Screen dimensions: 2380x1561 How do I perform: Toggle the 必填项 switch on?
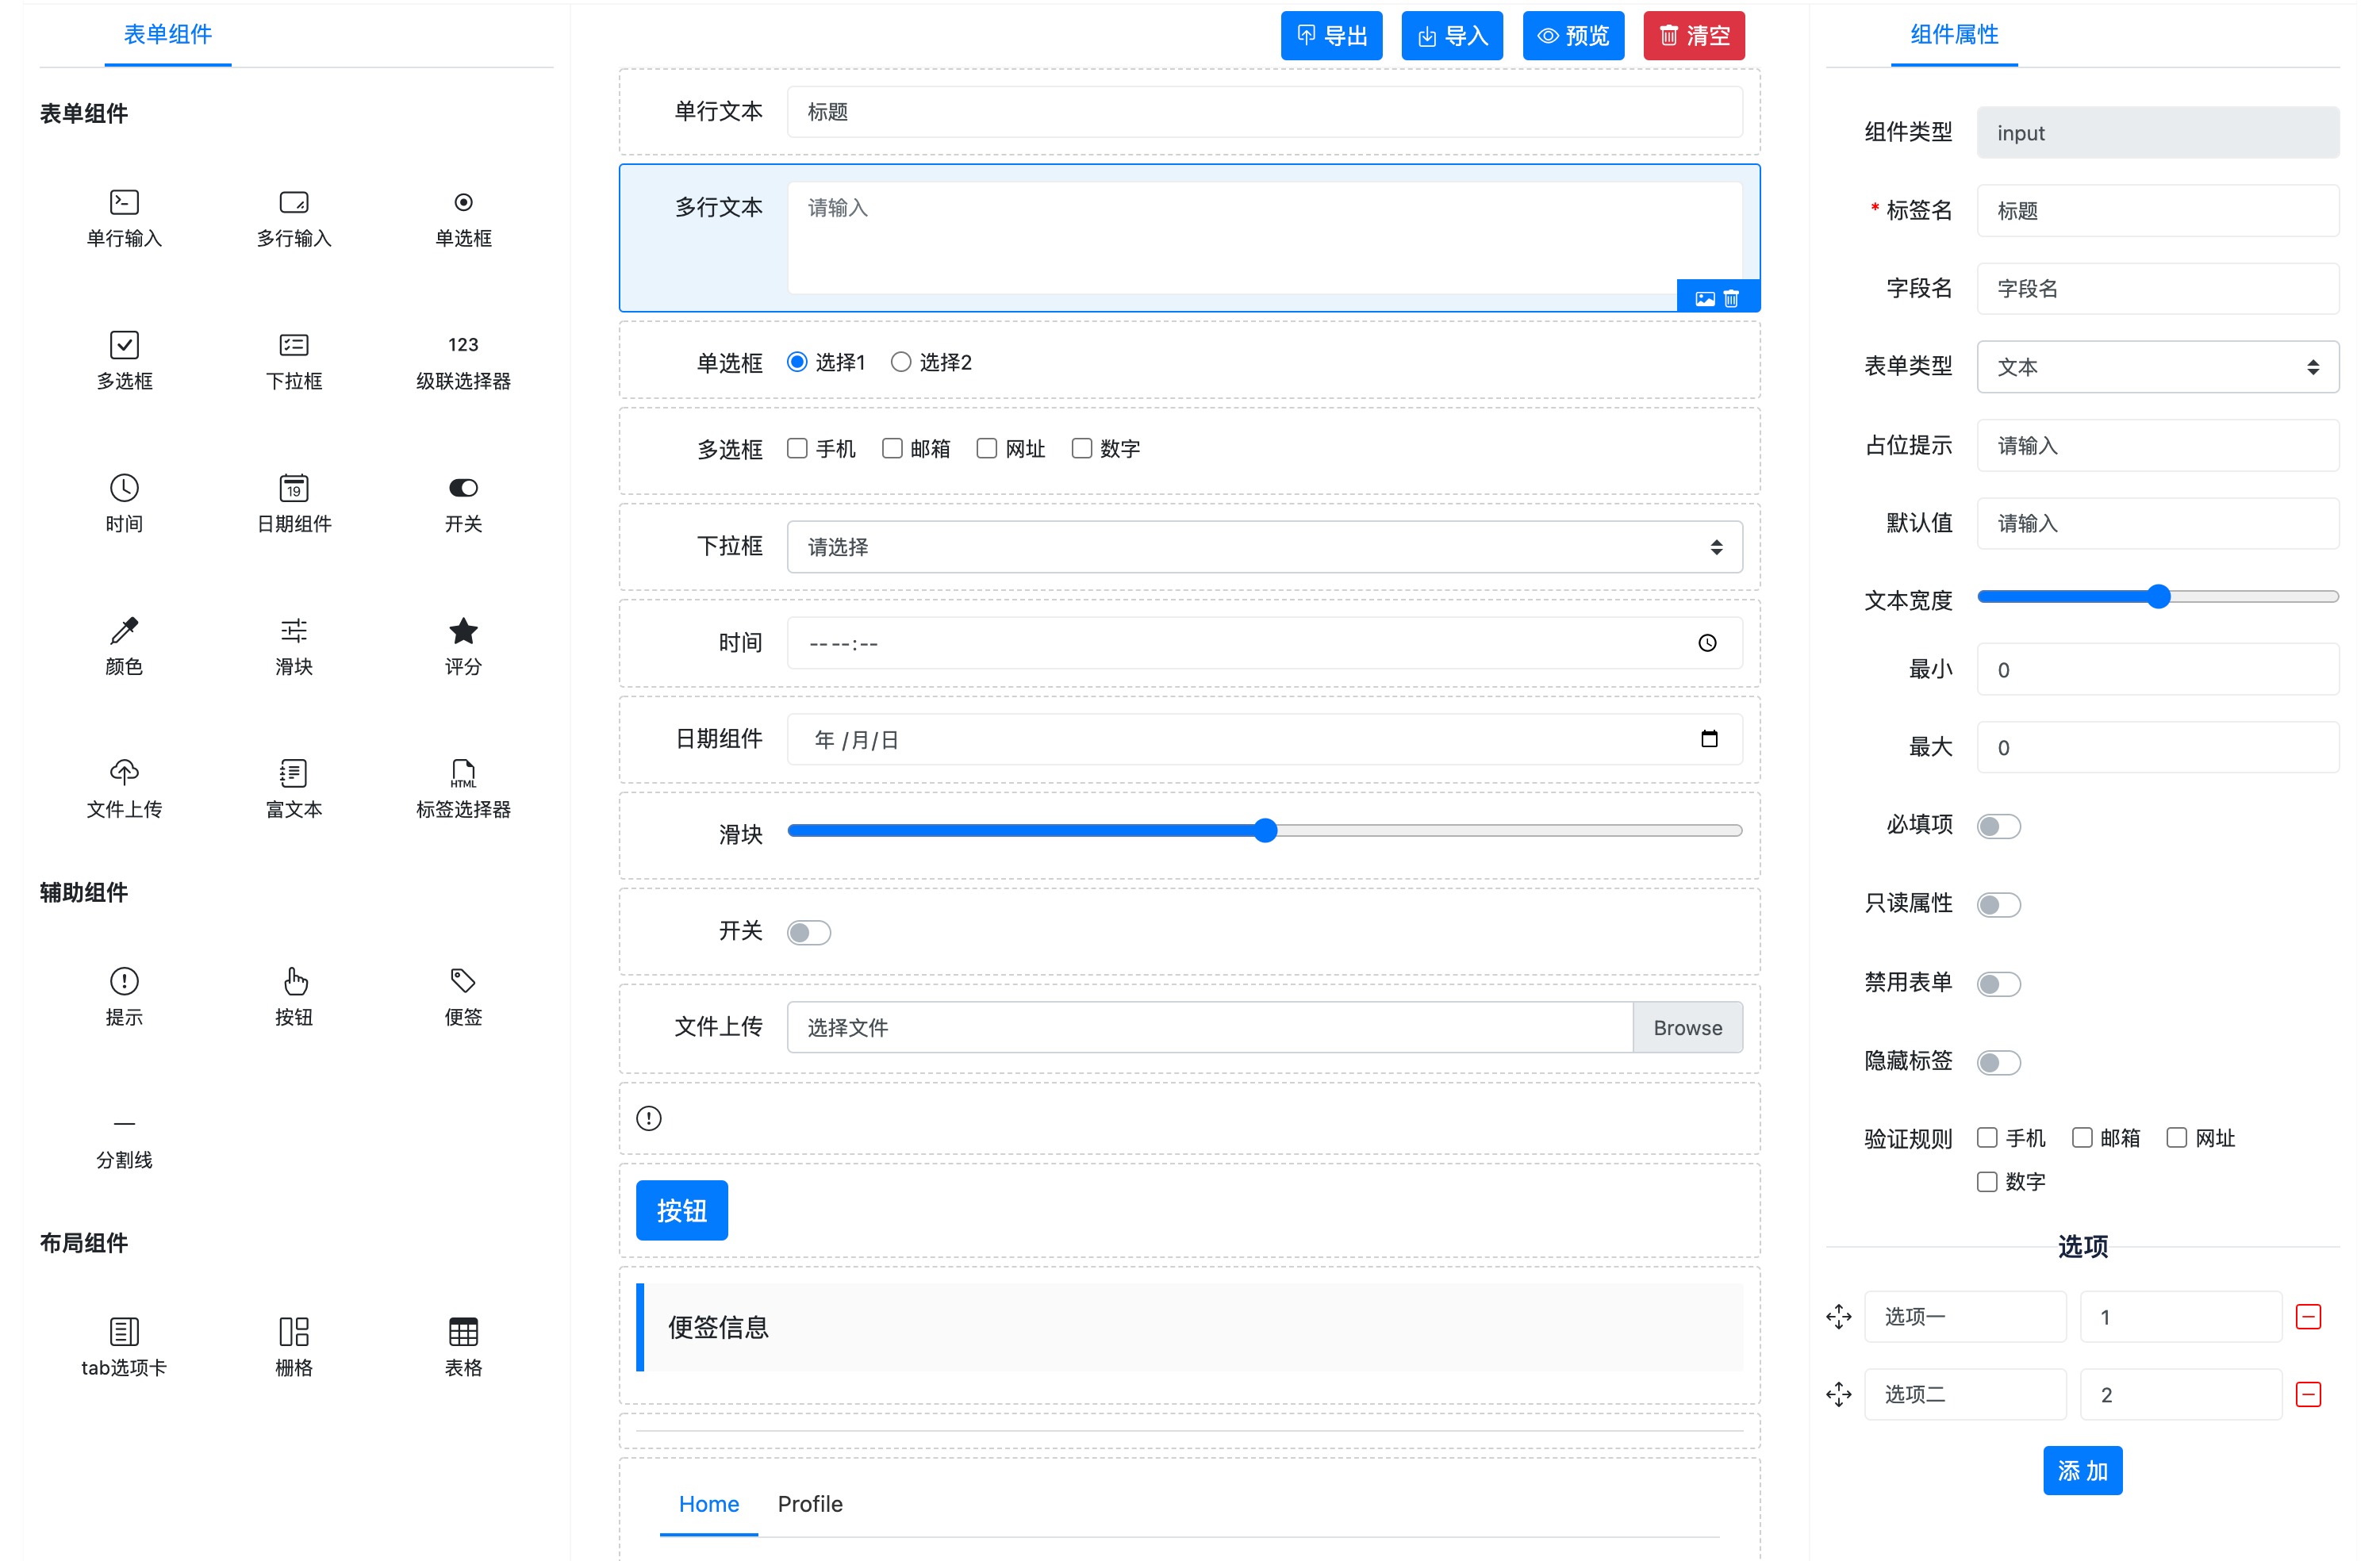pos(1998,827)
